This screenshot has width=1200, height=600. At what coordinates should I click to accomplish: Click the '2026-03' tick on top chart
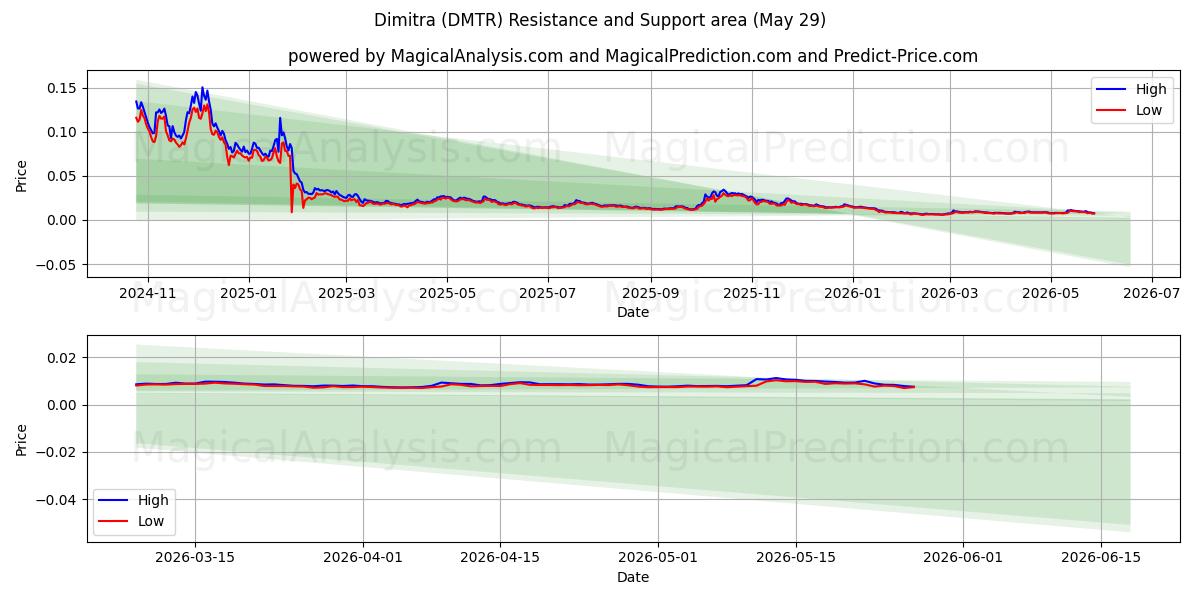950,294
